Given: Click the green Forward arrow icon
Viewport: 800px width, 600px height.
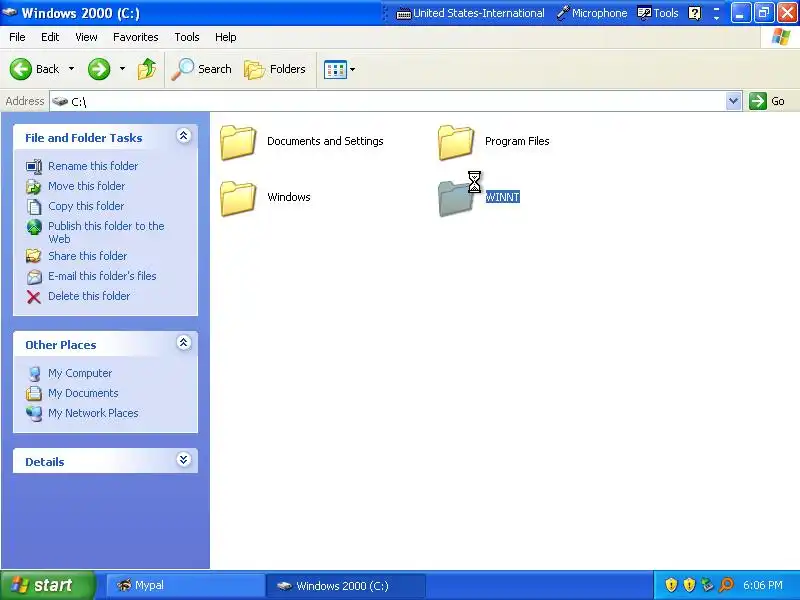Looking at the screenshot, I should point(99,69).
